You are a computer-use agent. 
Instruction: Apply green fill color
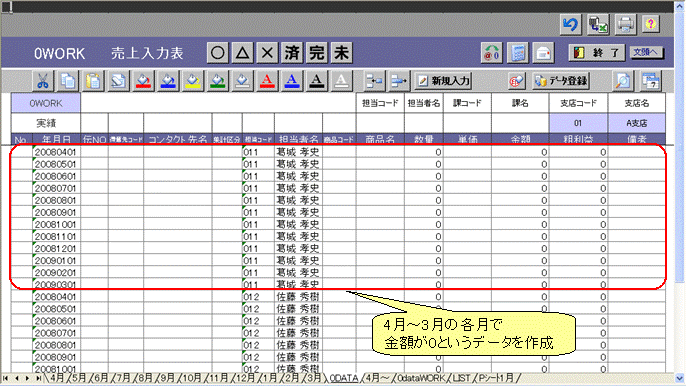pyautogui.click(x=218, y=81)
